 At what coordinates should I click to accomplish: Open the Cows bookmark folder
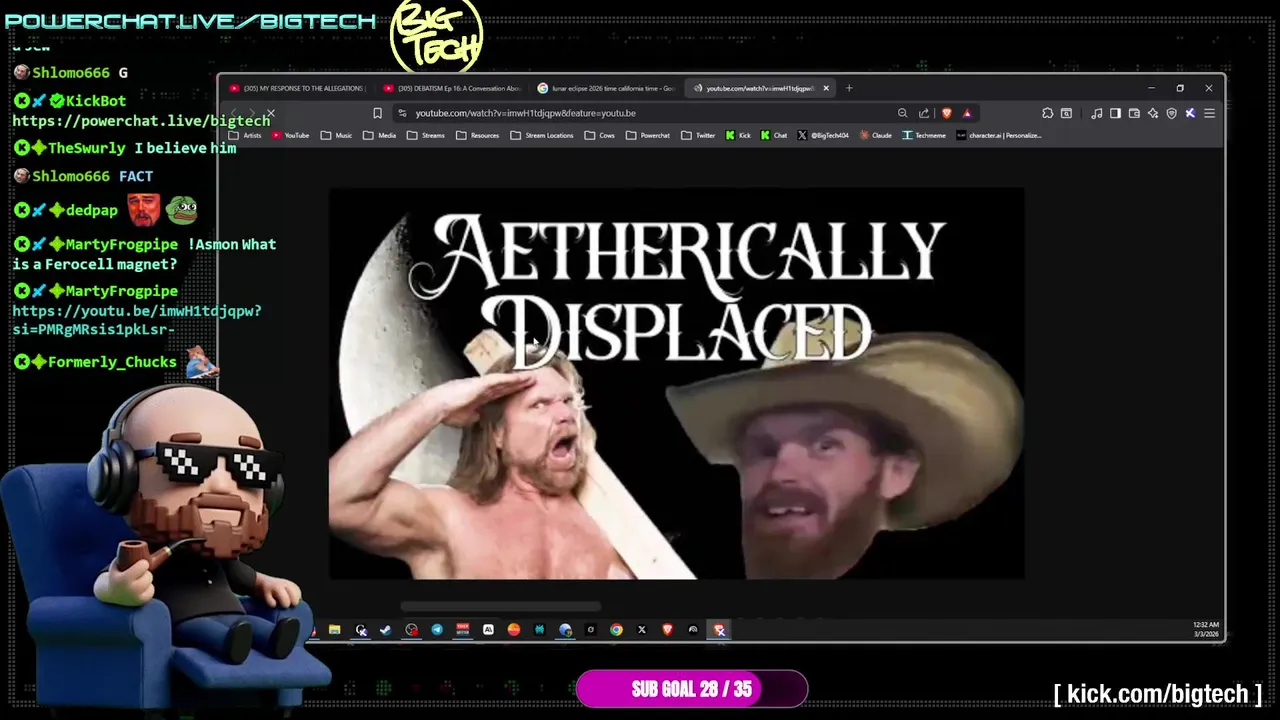click(x=600, y=135)
